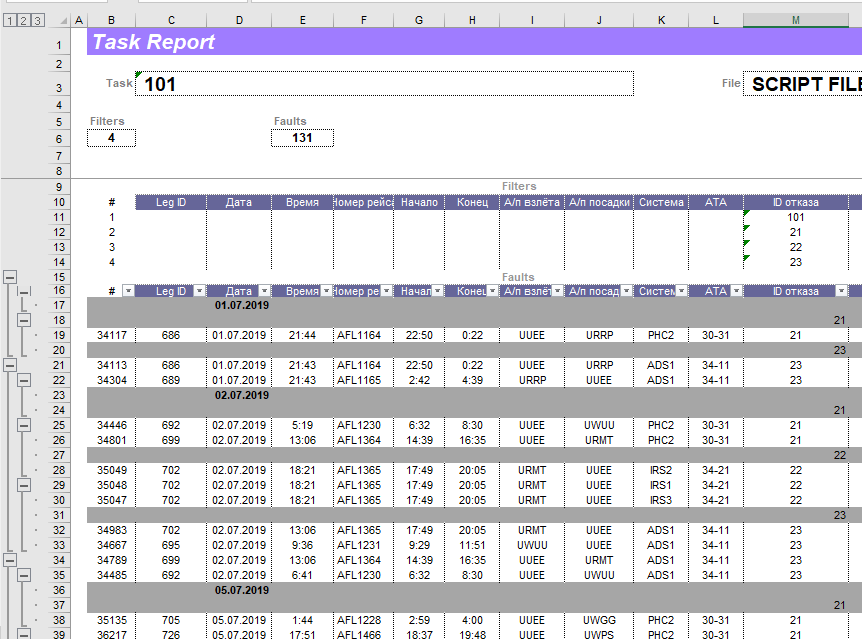Click the filter icon on the Конец column header
Viewport: 862px width, 639px height.
[x=493, y=289]
